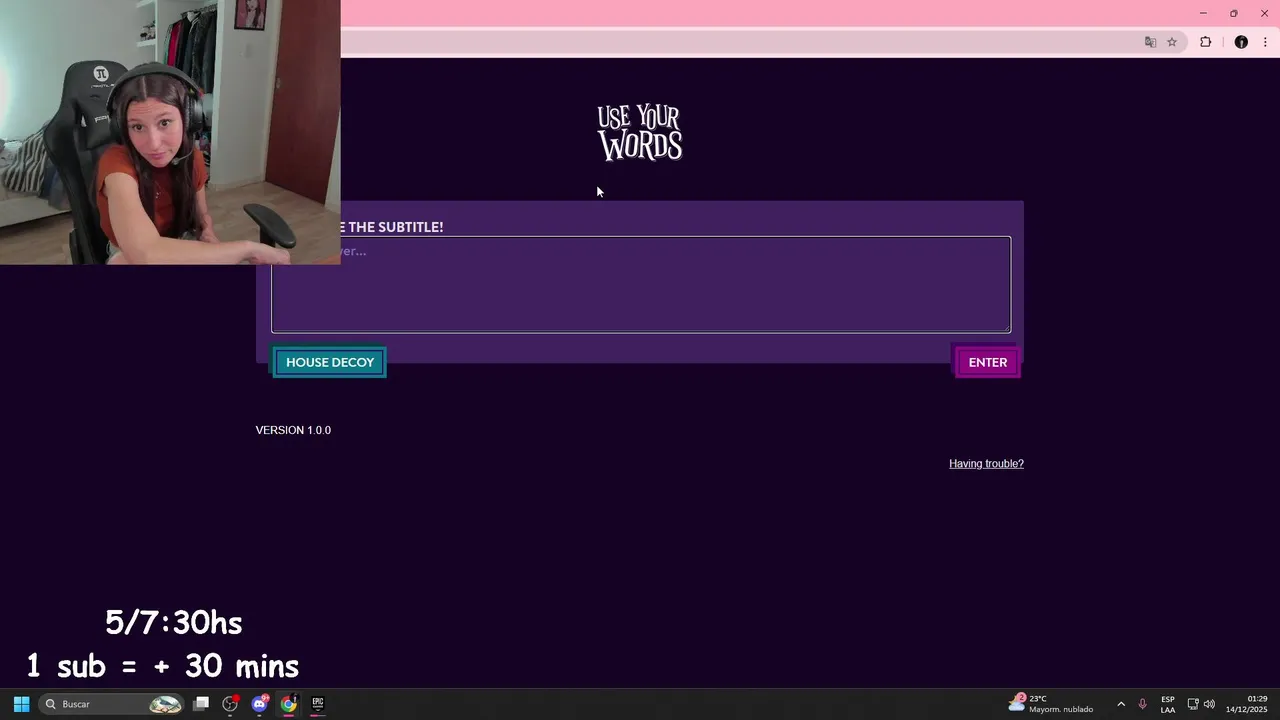
Task: Click the Use Your Words logo
Action: point(640,132)
